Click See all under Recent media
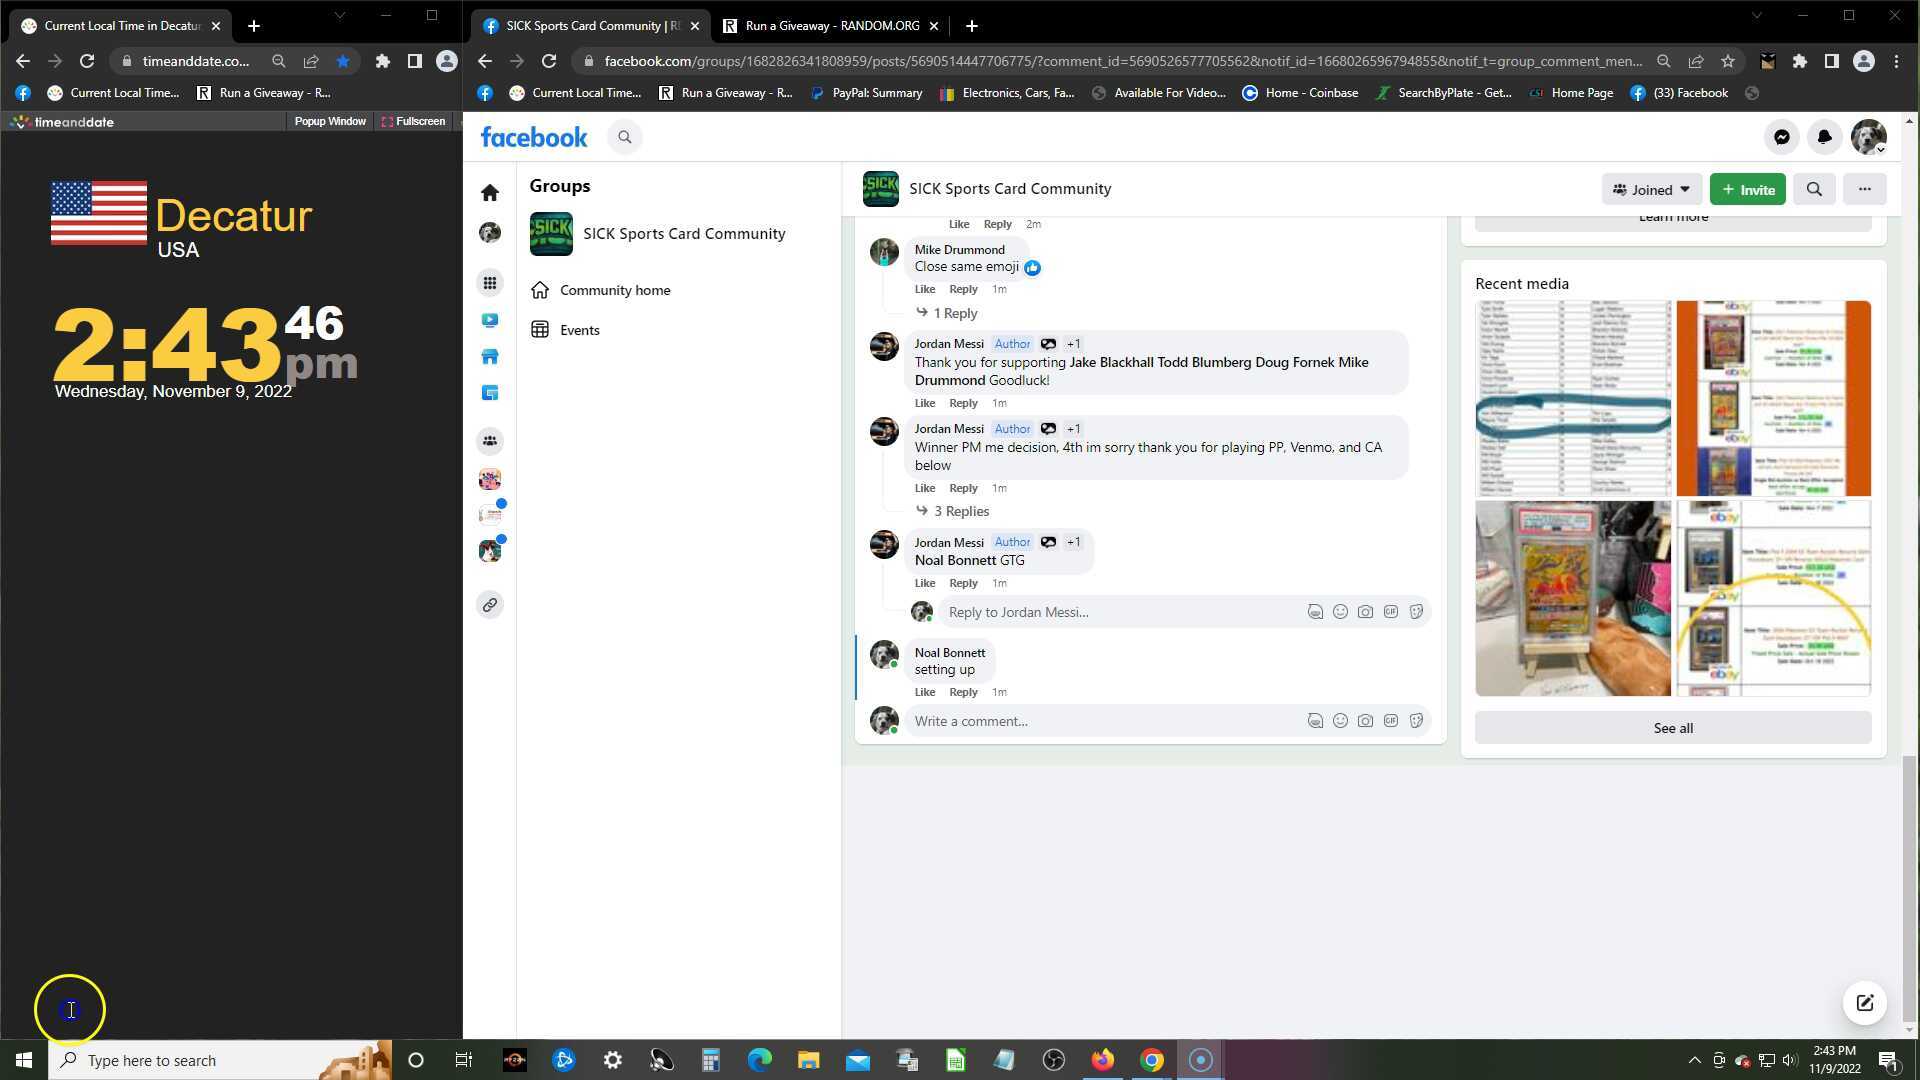Viewport: 1920px width, 1080px height. pyautogui.click(x=1672, y=728)
